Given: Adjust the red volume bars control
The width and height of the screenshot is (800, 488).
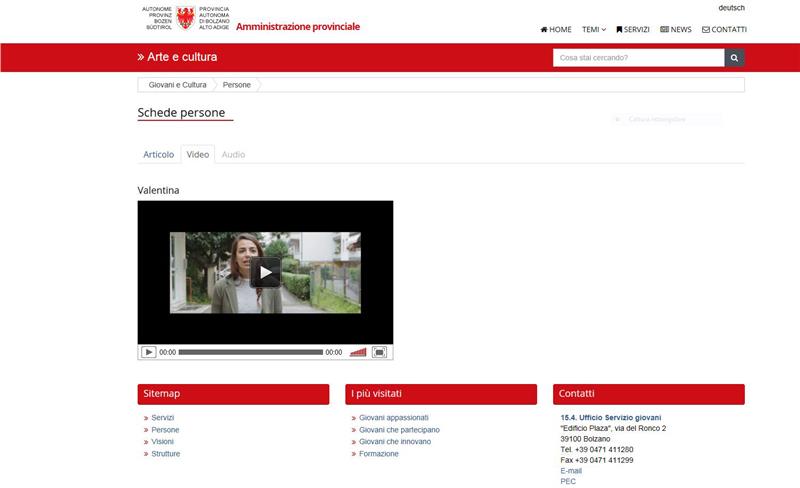Looking at the screenshot, I should 358,352.
